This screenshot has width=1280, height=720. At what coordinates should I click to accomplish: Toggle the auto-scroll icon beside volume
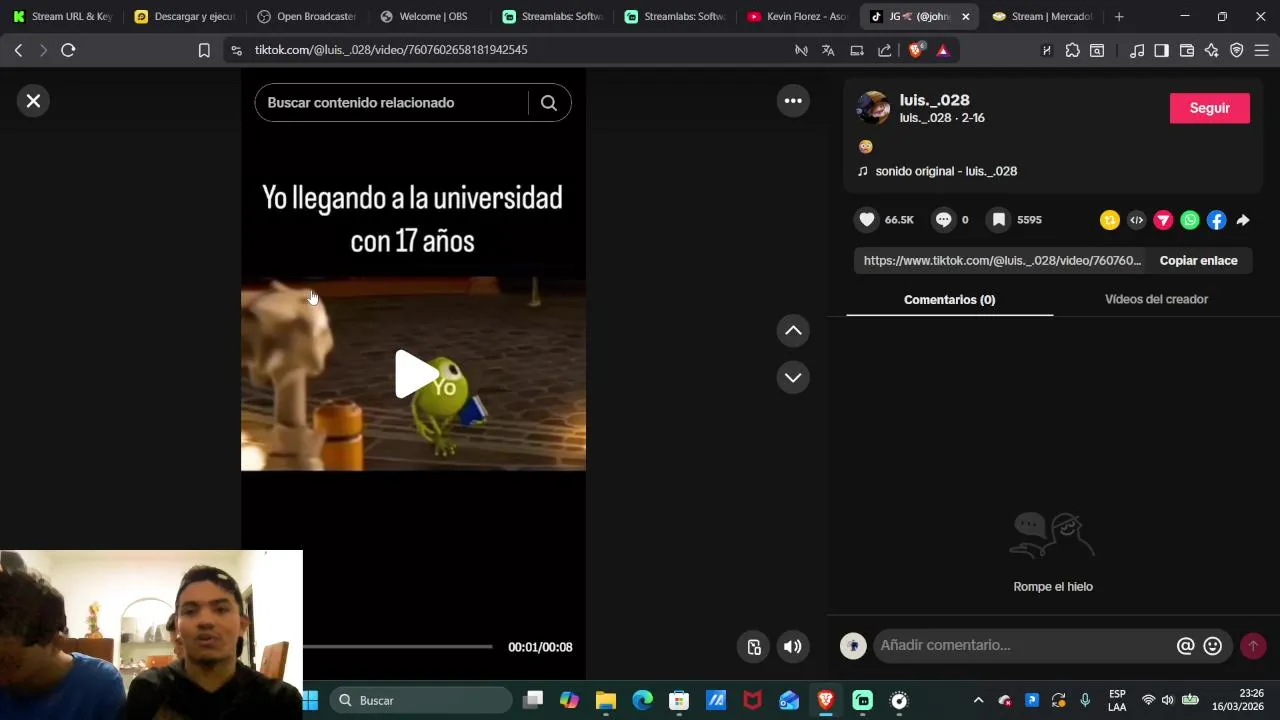[x=755, y=647]
